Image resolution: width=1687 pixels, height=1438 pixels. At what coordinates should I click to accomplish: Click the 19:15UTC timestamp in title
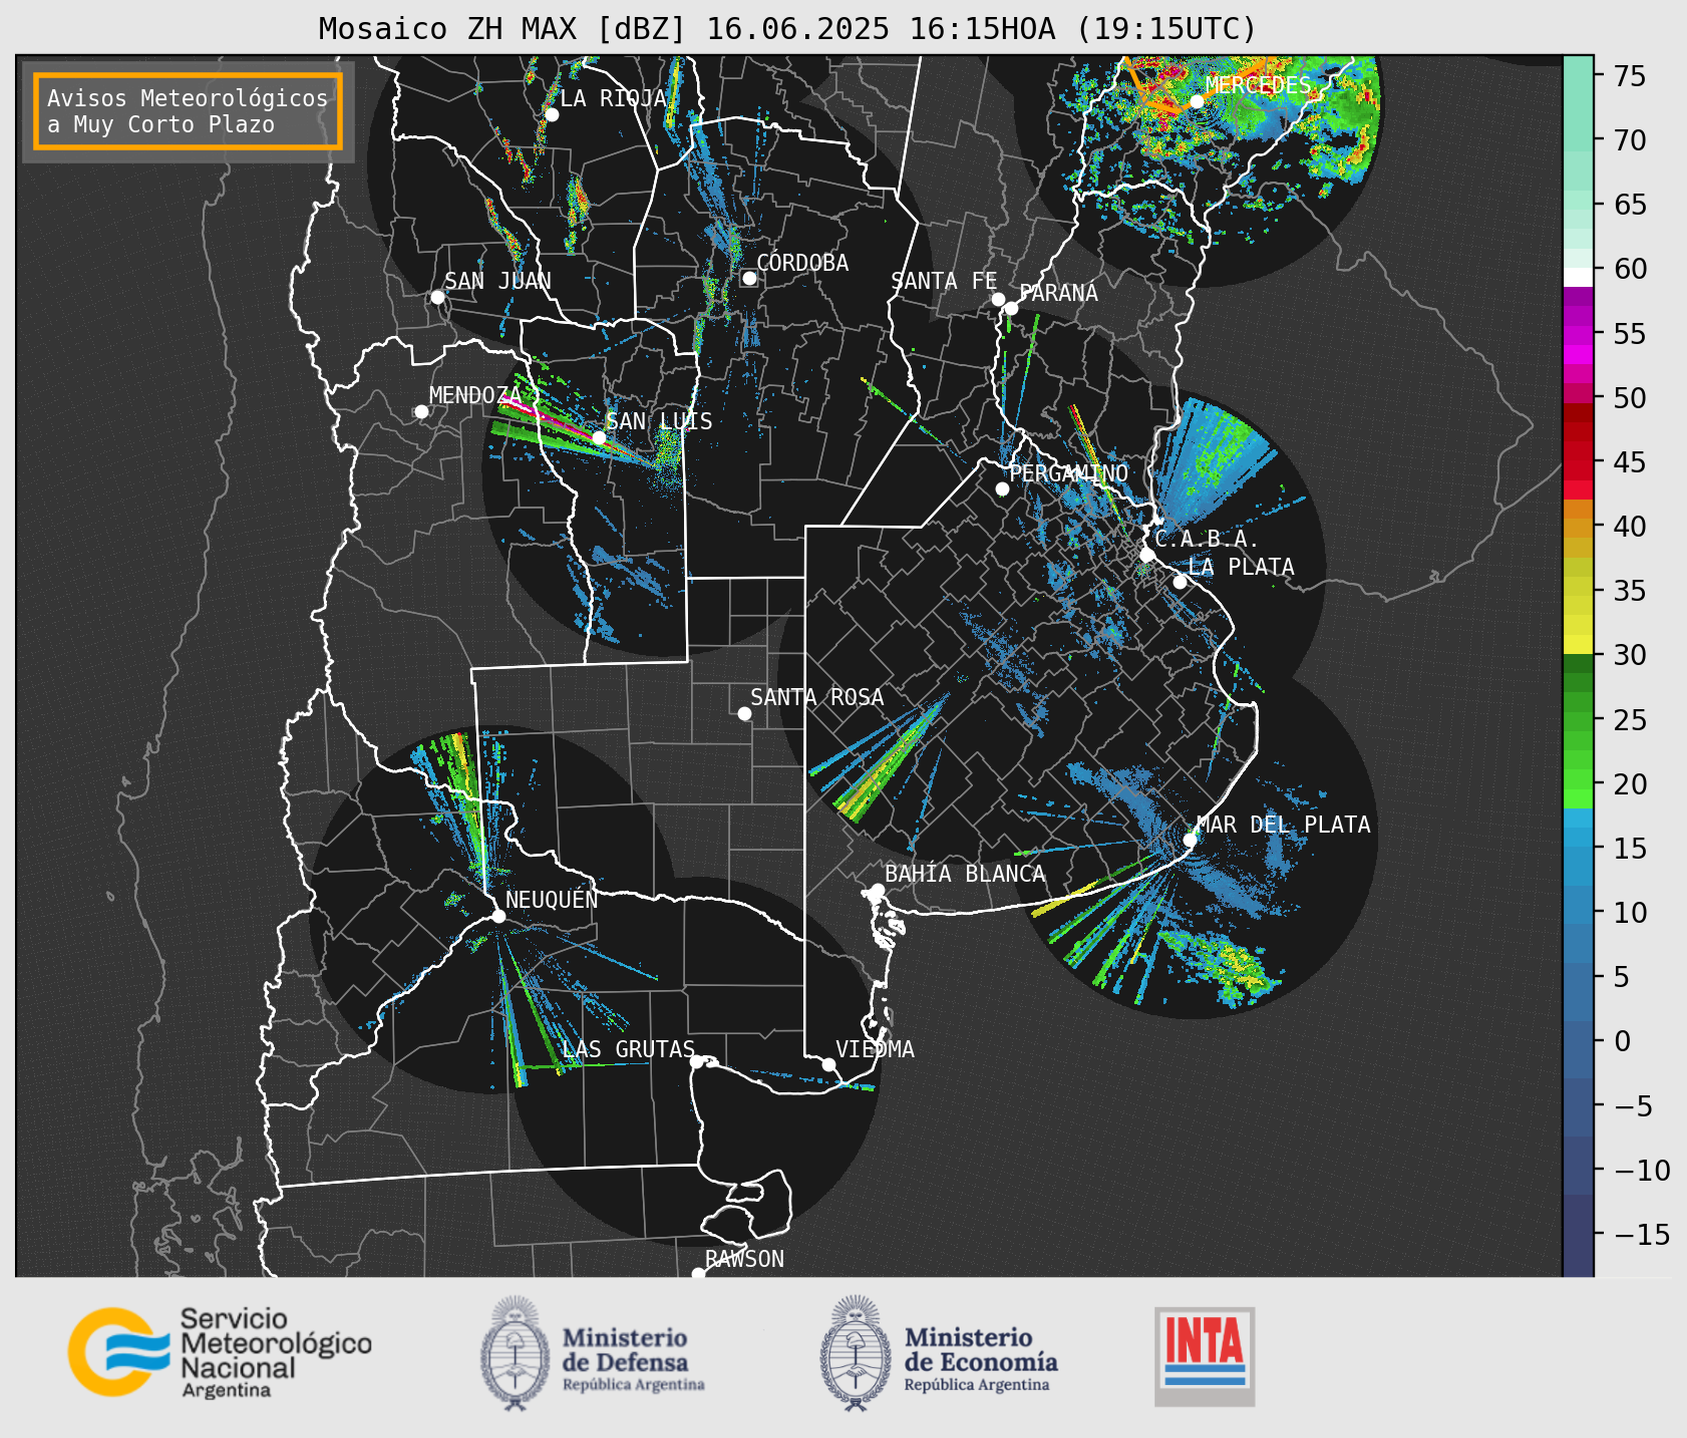click(x=1165, y=29)
